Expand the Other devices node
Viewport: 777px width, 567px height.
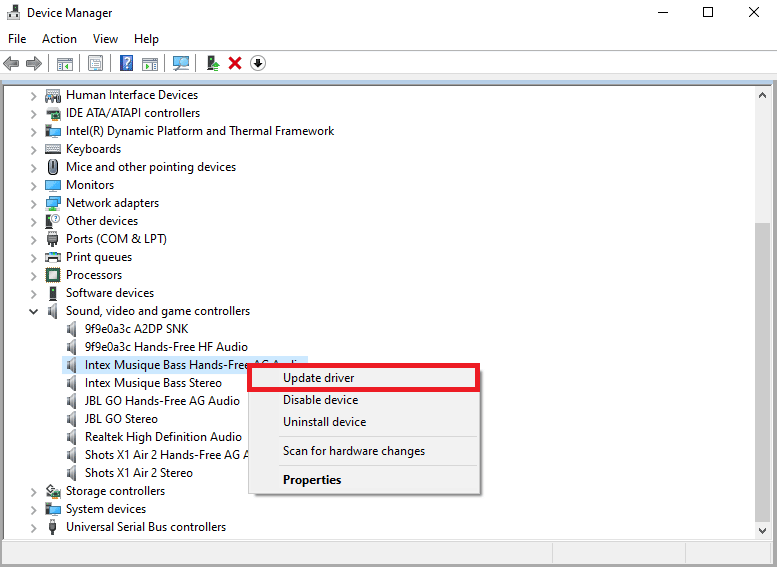34,222
